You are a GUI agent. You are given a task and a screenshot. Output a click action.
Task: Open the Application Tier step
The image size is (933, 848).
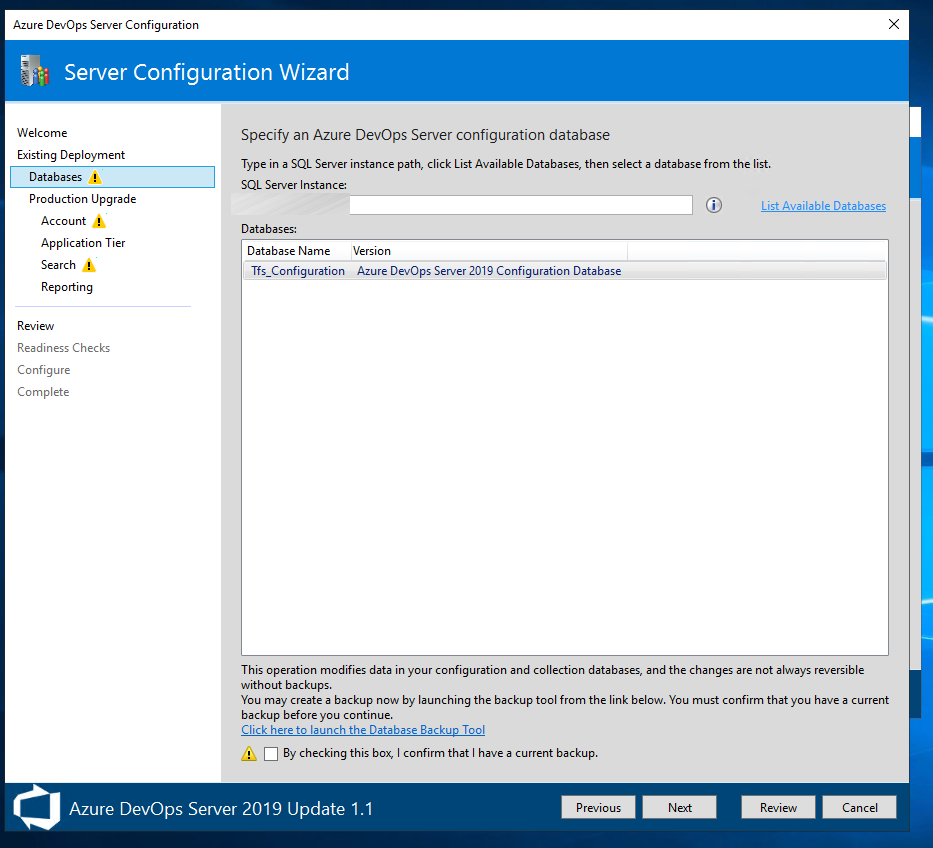point(83,243)
